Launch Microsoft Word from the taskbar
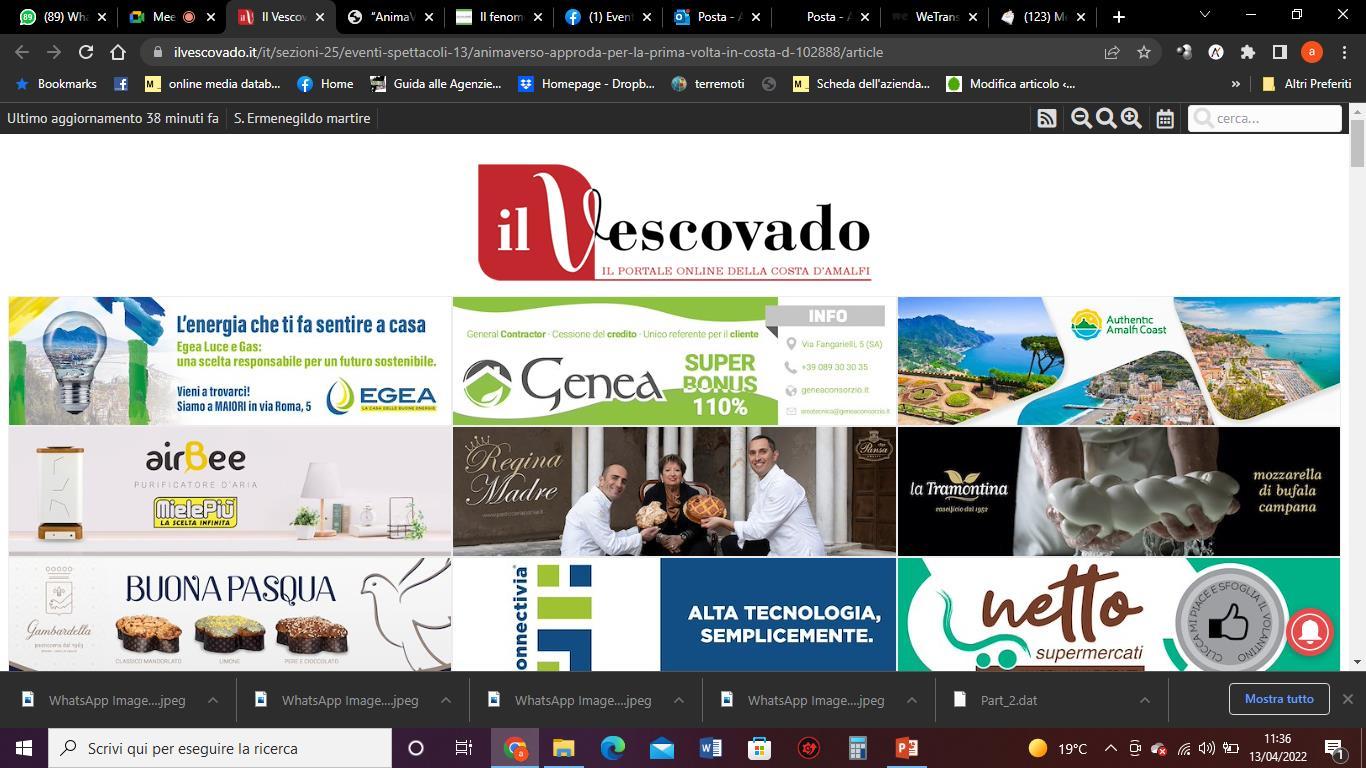Screen dimensions: 1366x768 [711, 748]
